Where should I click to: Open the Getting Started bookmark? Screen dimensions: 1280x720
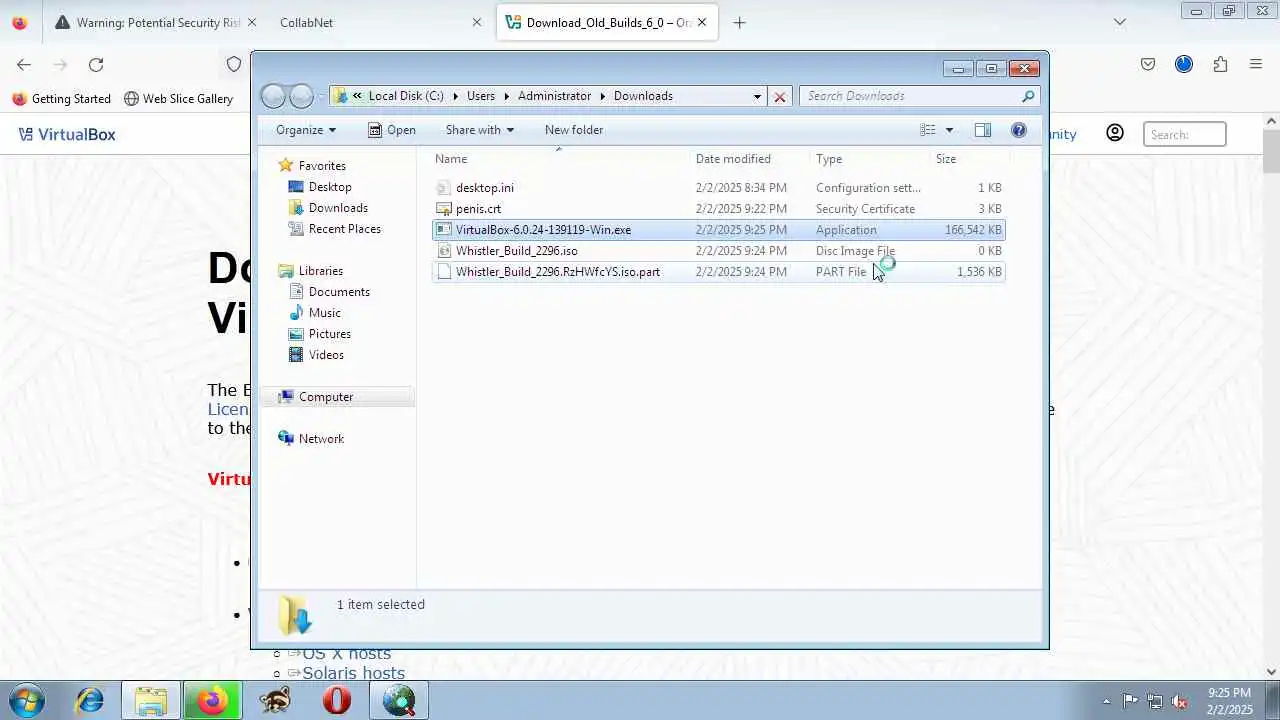[x=61, y=99]
